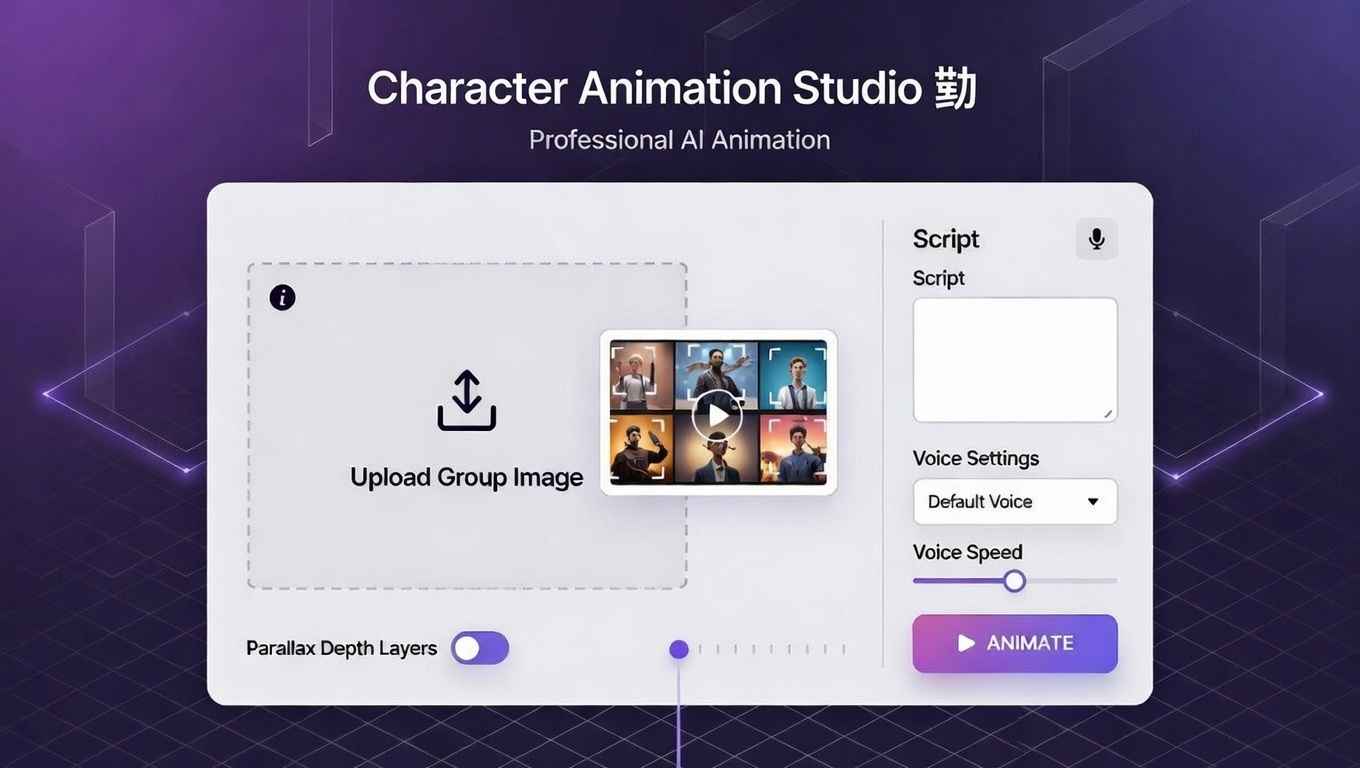This screenshot has height=768, width=1360.
Task: Open the info icon in upload area
Action: tap(283, 297)
